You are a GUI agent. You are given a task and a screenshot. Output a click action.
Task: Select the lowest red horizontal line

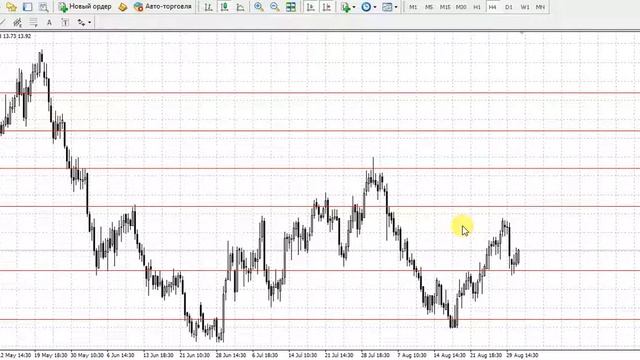[320, 320]
